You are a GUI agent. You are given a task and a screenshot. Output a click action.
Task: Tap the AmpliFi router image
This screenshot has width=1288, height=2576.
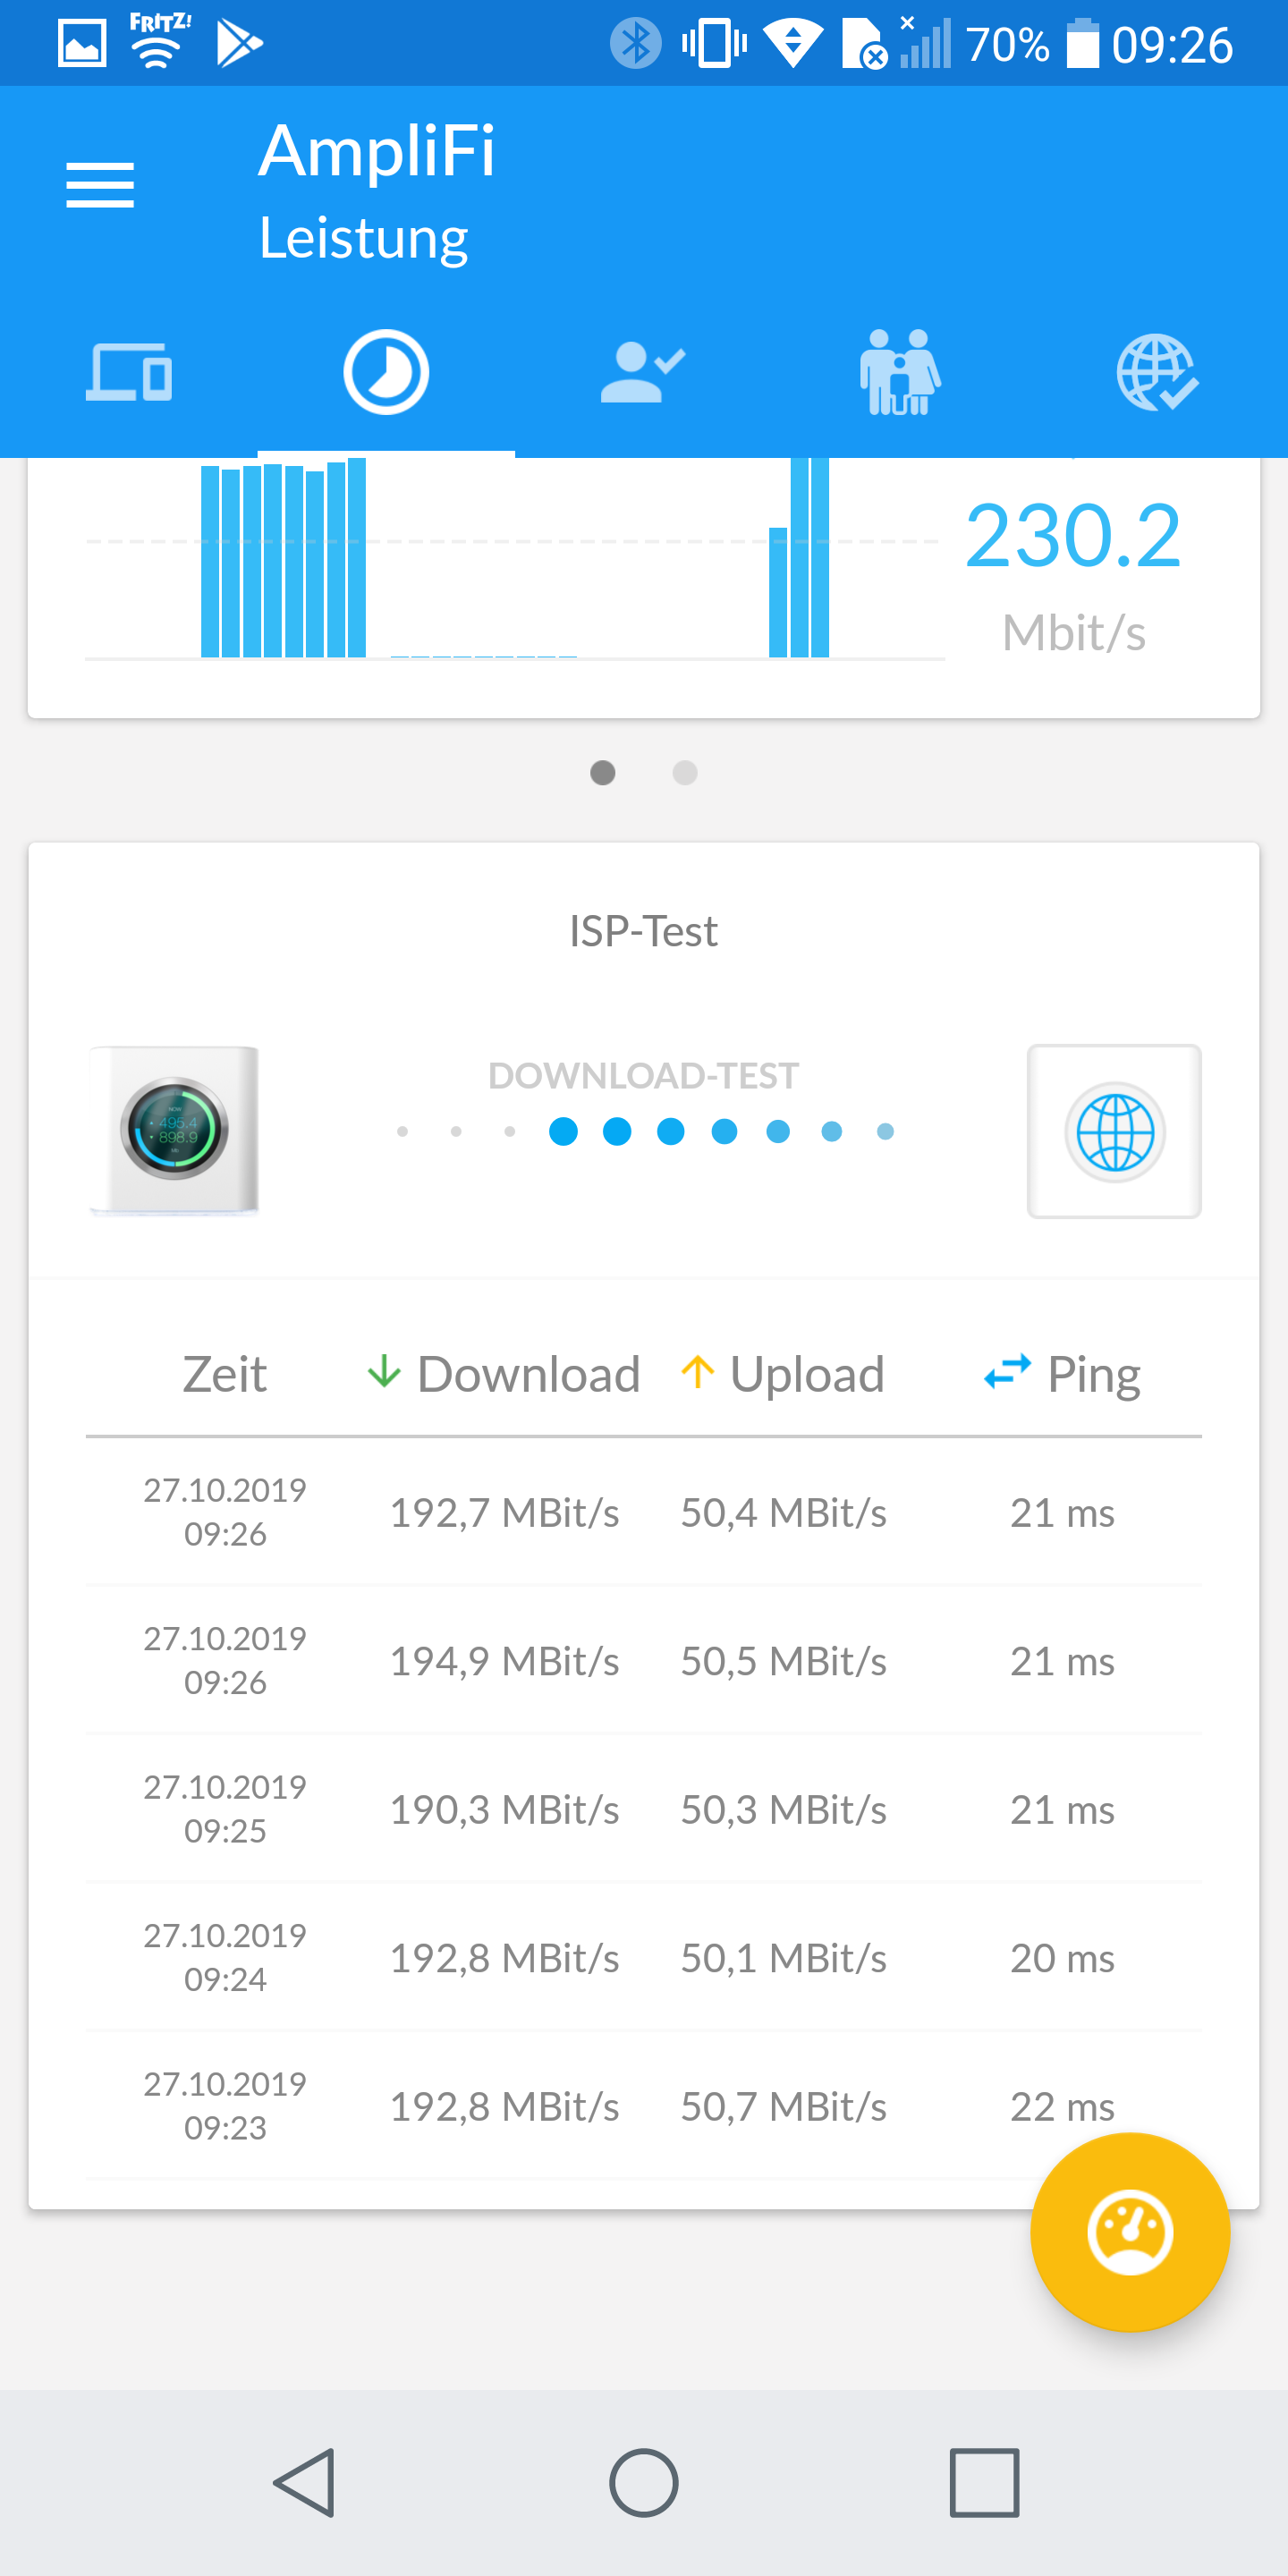(175, 1130)
